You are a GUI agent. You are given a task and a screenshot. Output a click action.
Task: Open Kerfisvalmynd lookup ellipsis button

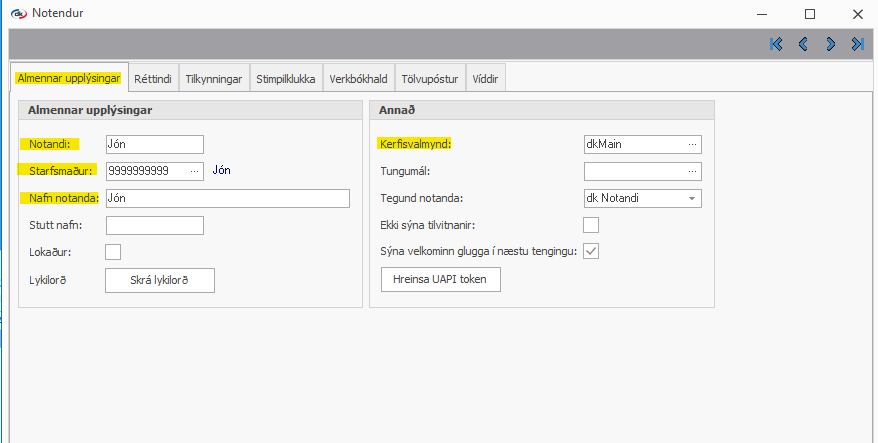tap(692, 145)
